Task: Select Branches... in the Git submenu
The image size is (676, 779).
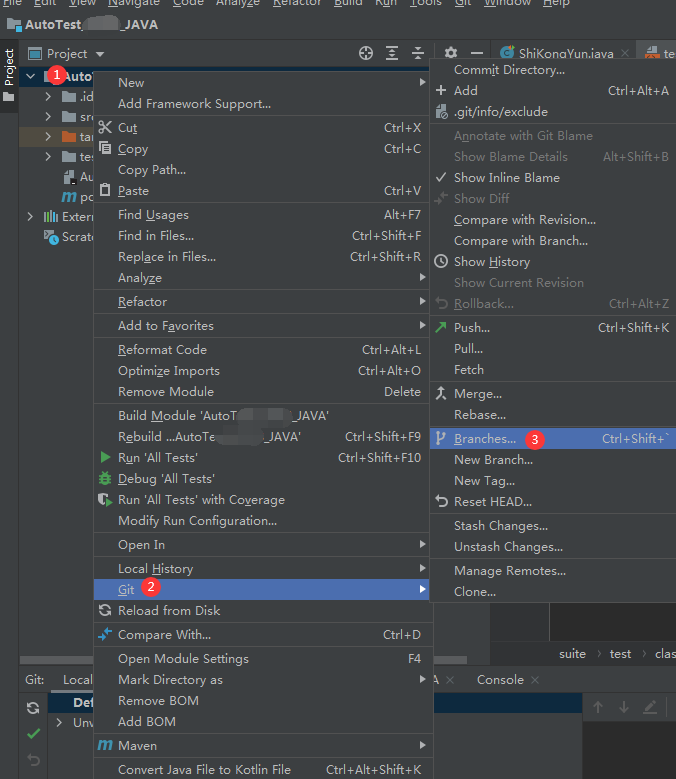Action: [x=485, y=439]
